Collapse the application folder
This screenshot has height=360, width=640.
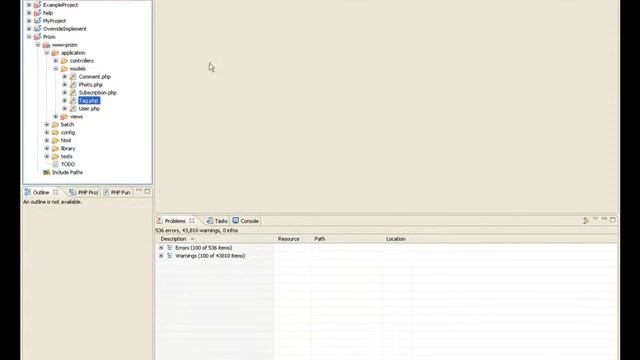coord(47,53)
